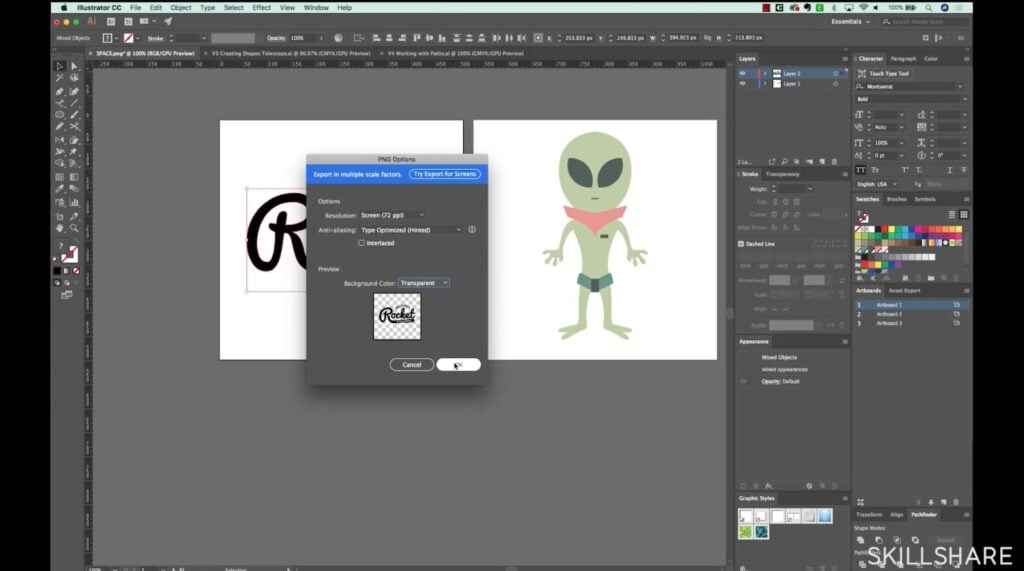Select the Artboard tool

pos(59,216)
